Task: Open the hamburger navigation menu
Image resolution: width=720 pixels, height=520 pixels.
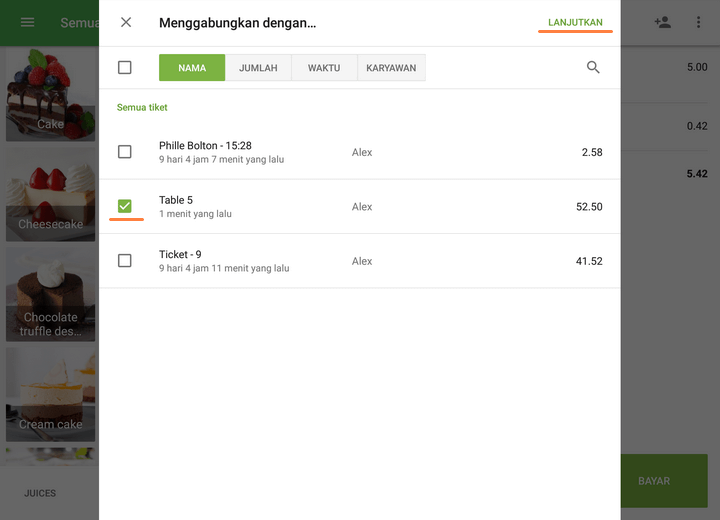Action: point(28,22)
